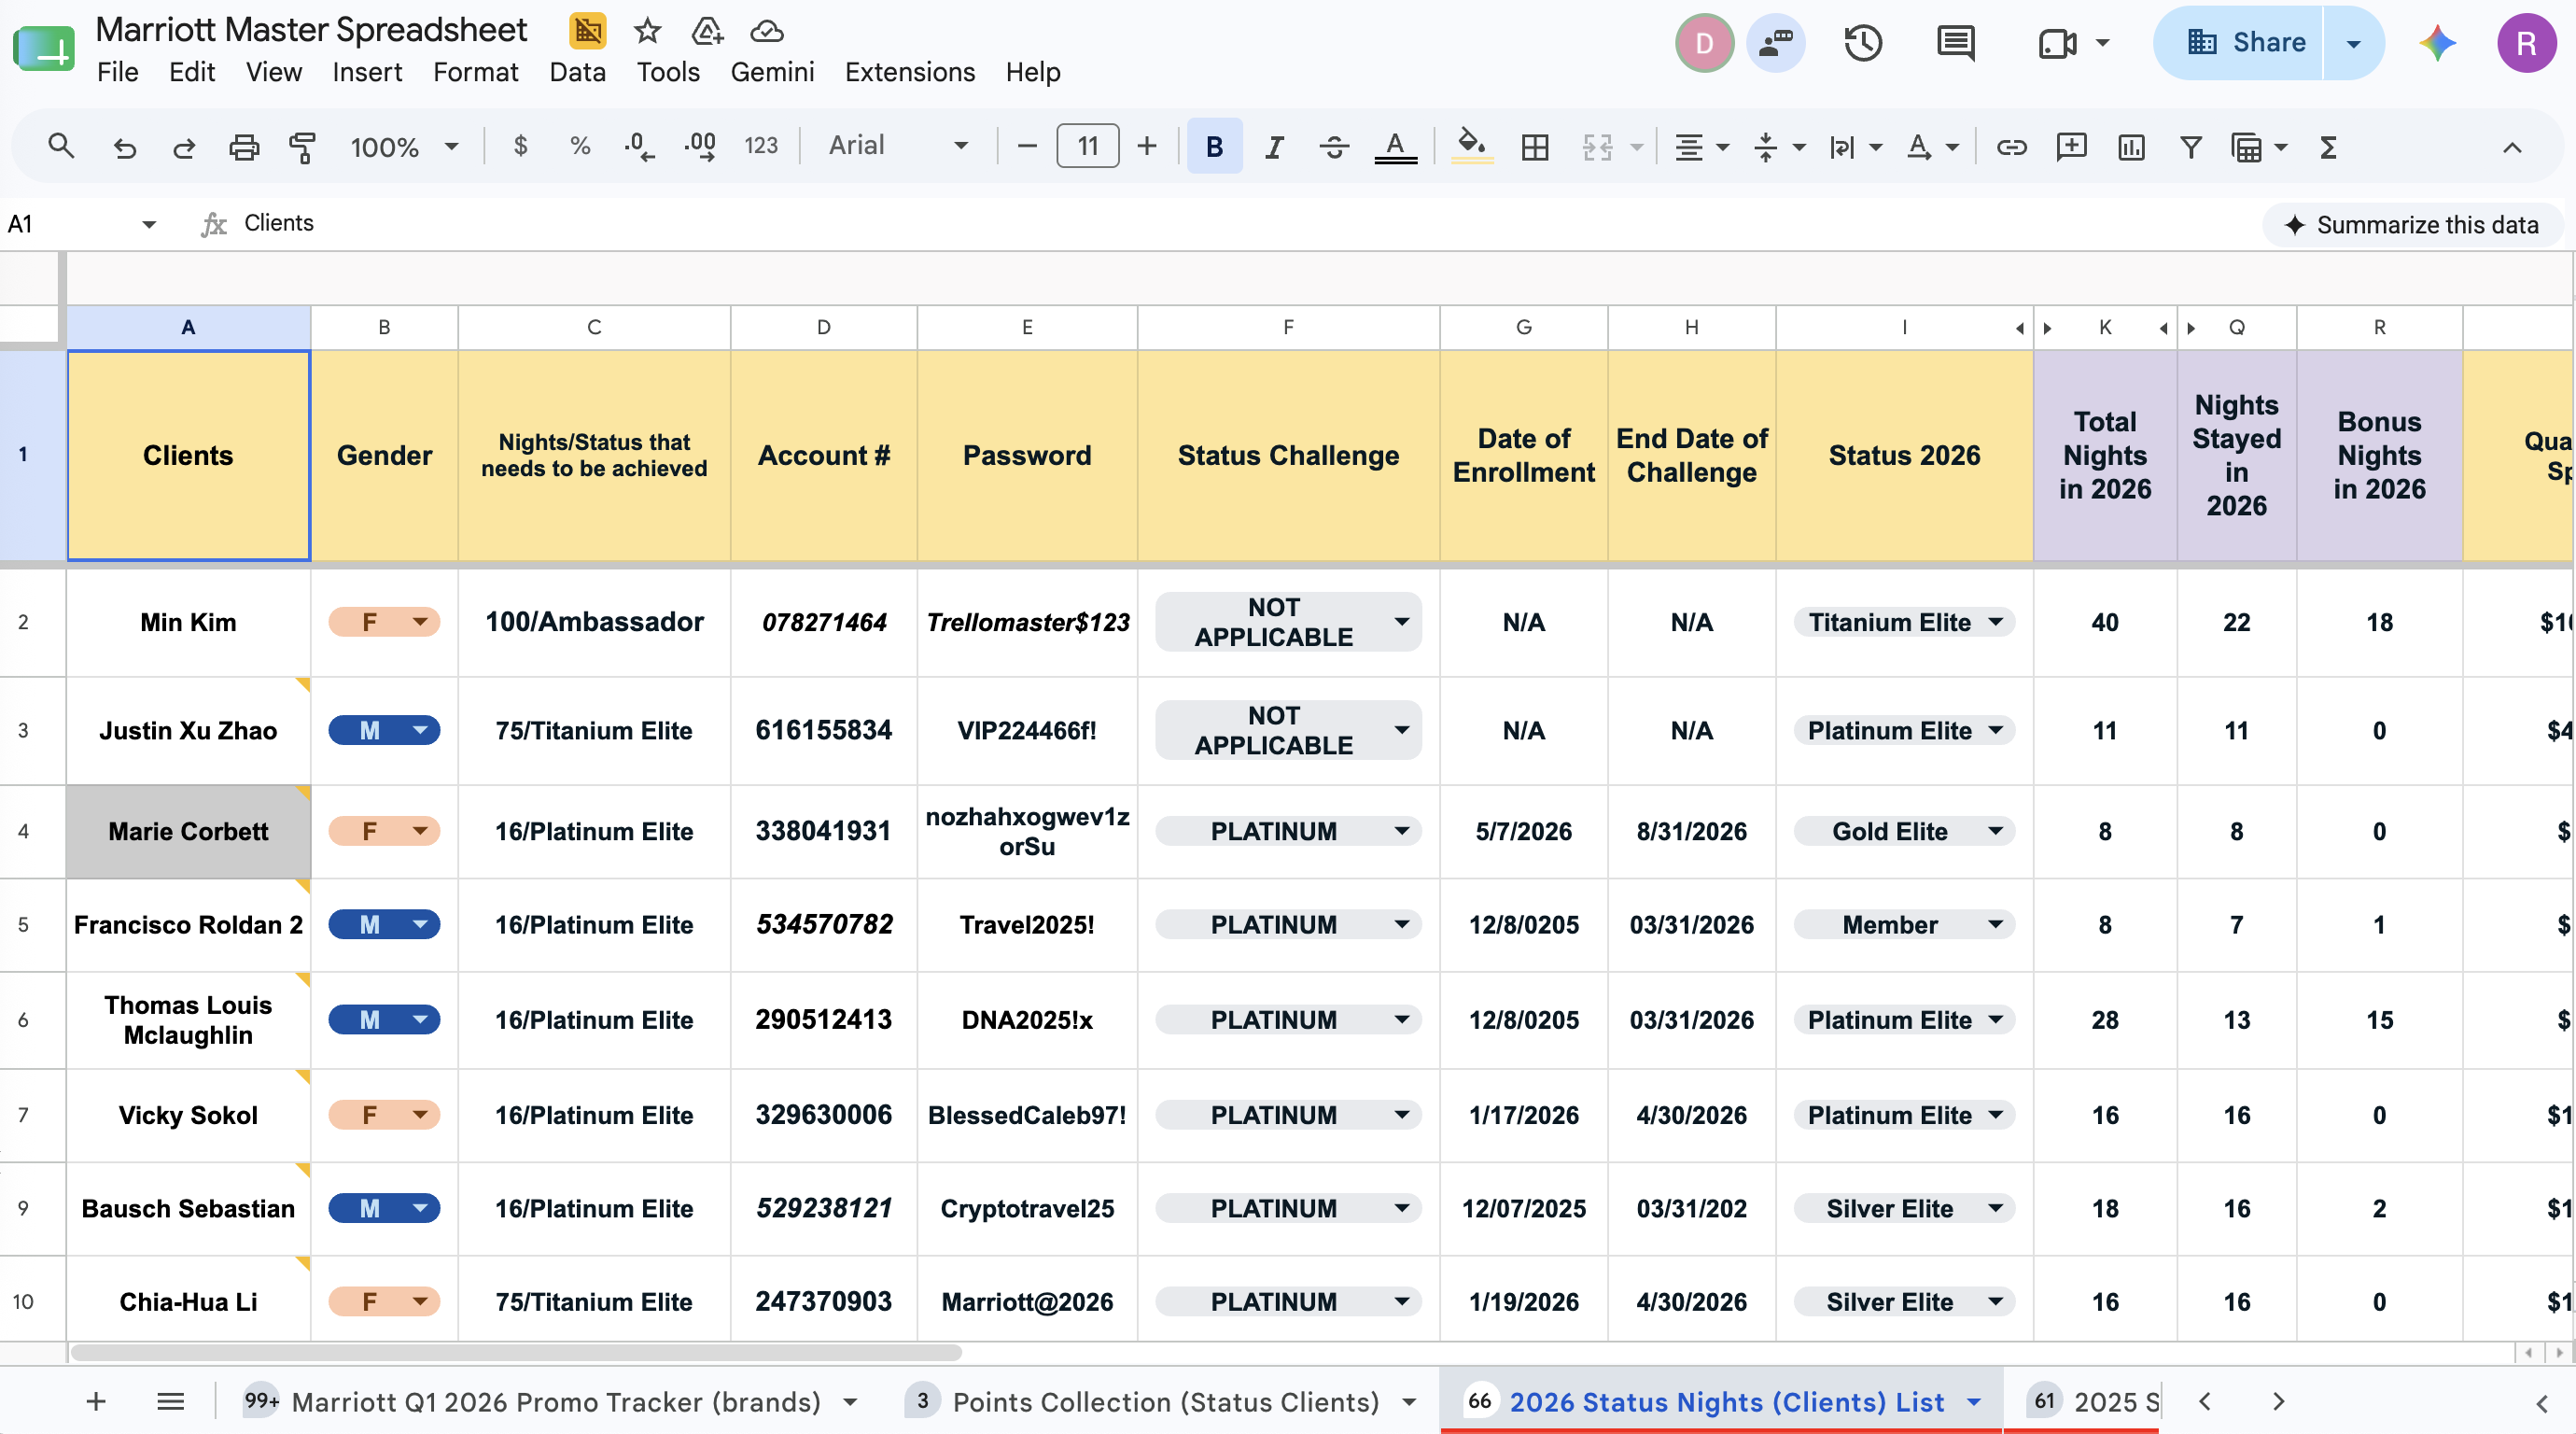Toggle bold formatting

(1214, 147)
